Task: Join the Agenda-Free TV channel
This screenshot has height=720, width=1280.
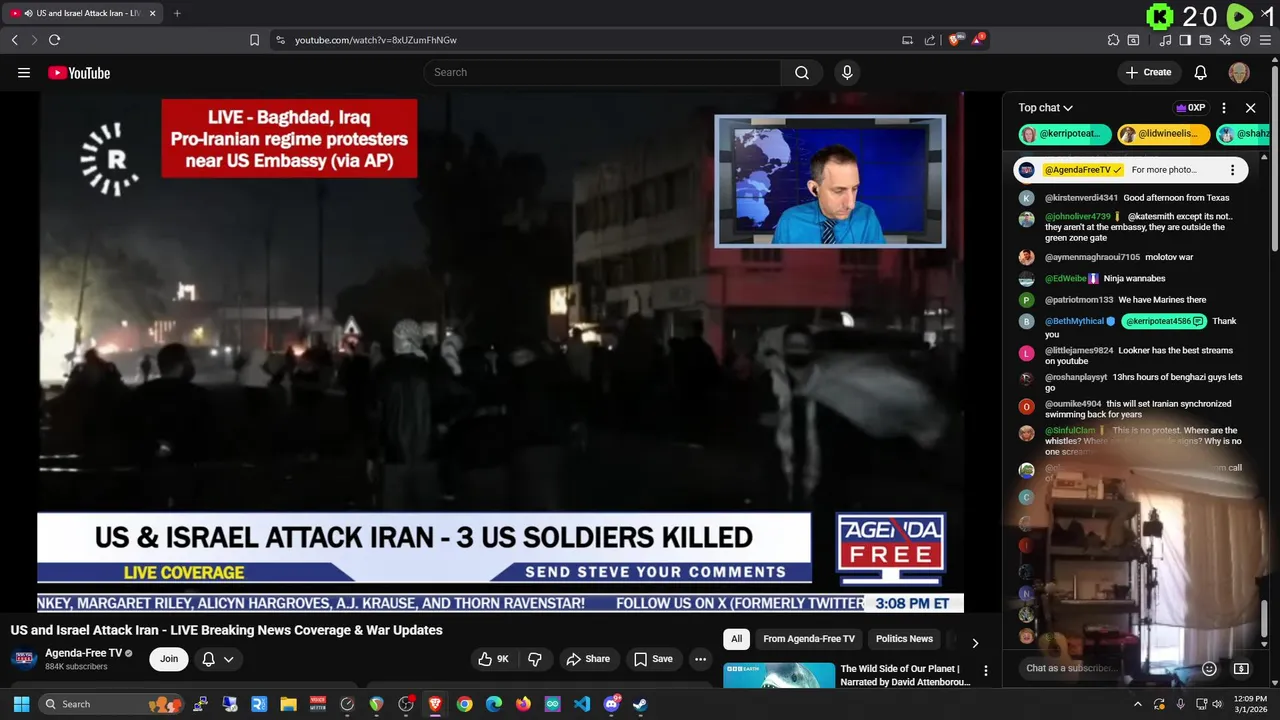Action: coord(169,659)
